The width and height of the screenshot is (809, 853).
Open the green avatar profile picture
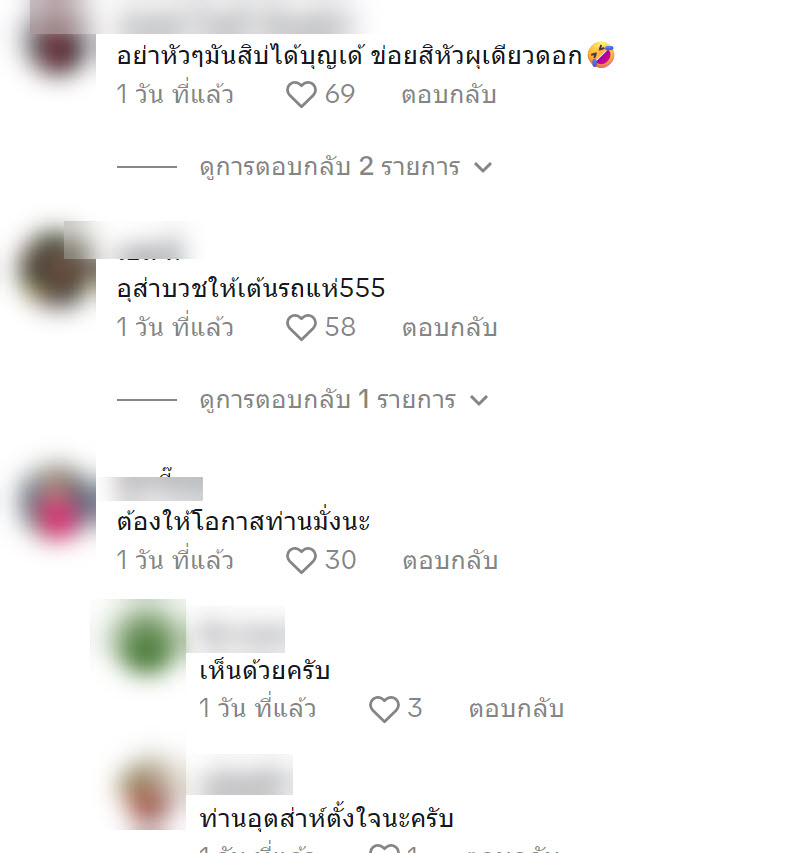pos(146,641)
